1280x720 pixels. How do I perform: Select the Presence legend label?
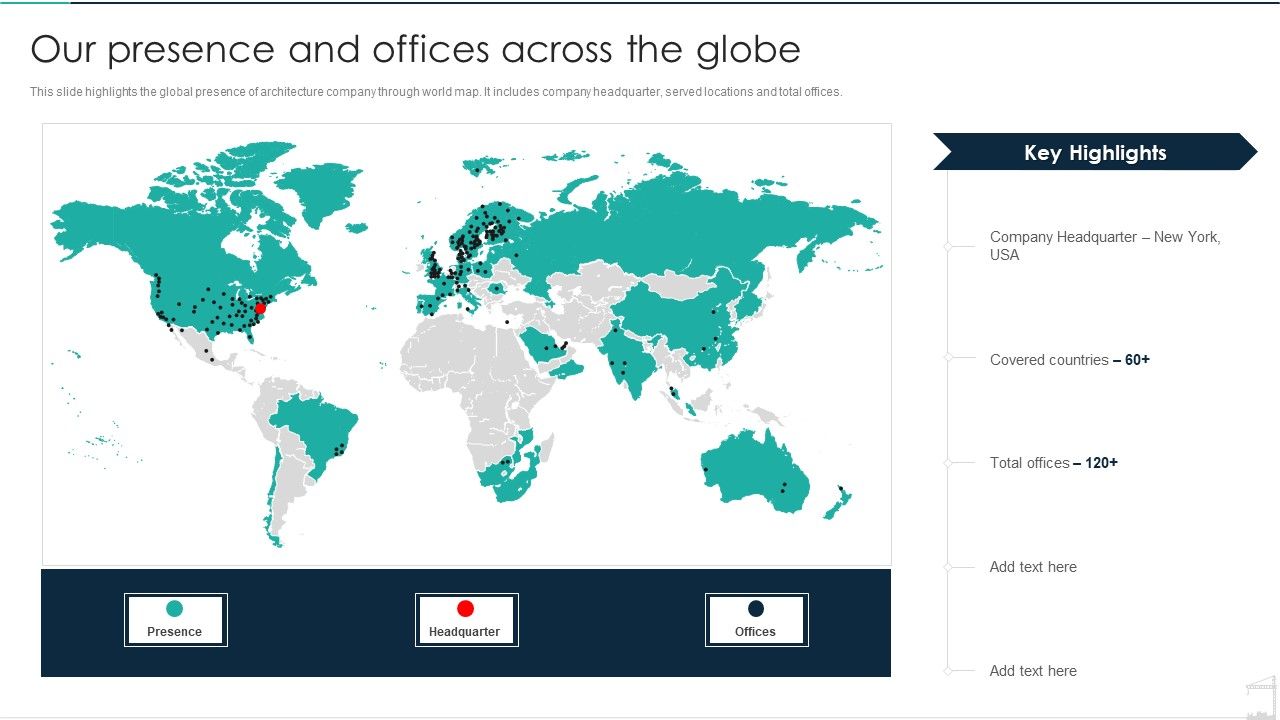point(174,632)
